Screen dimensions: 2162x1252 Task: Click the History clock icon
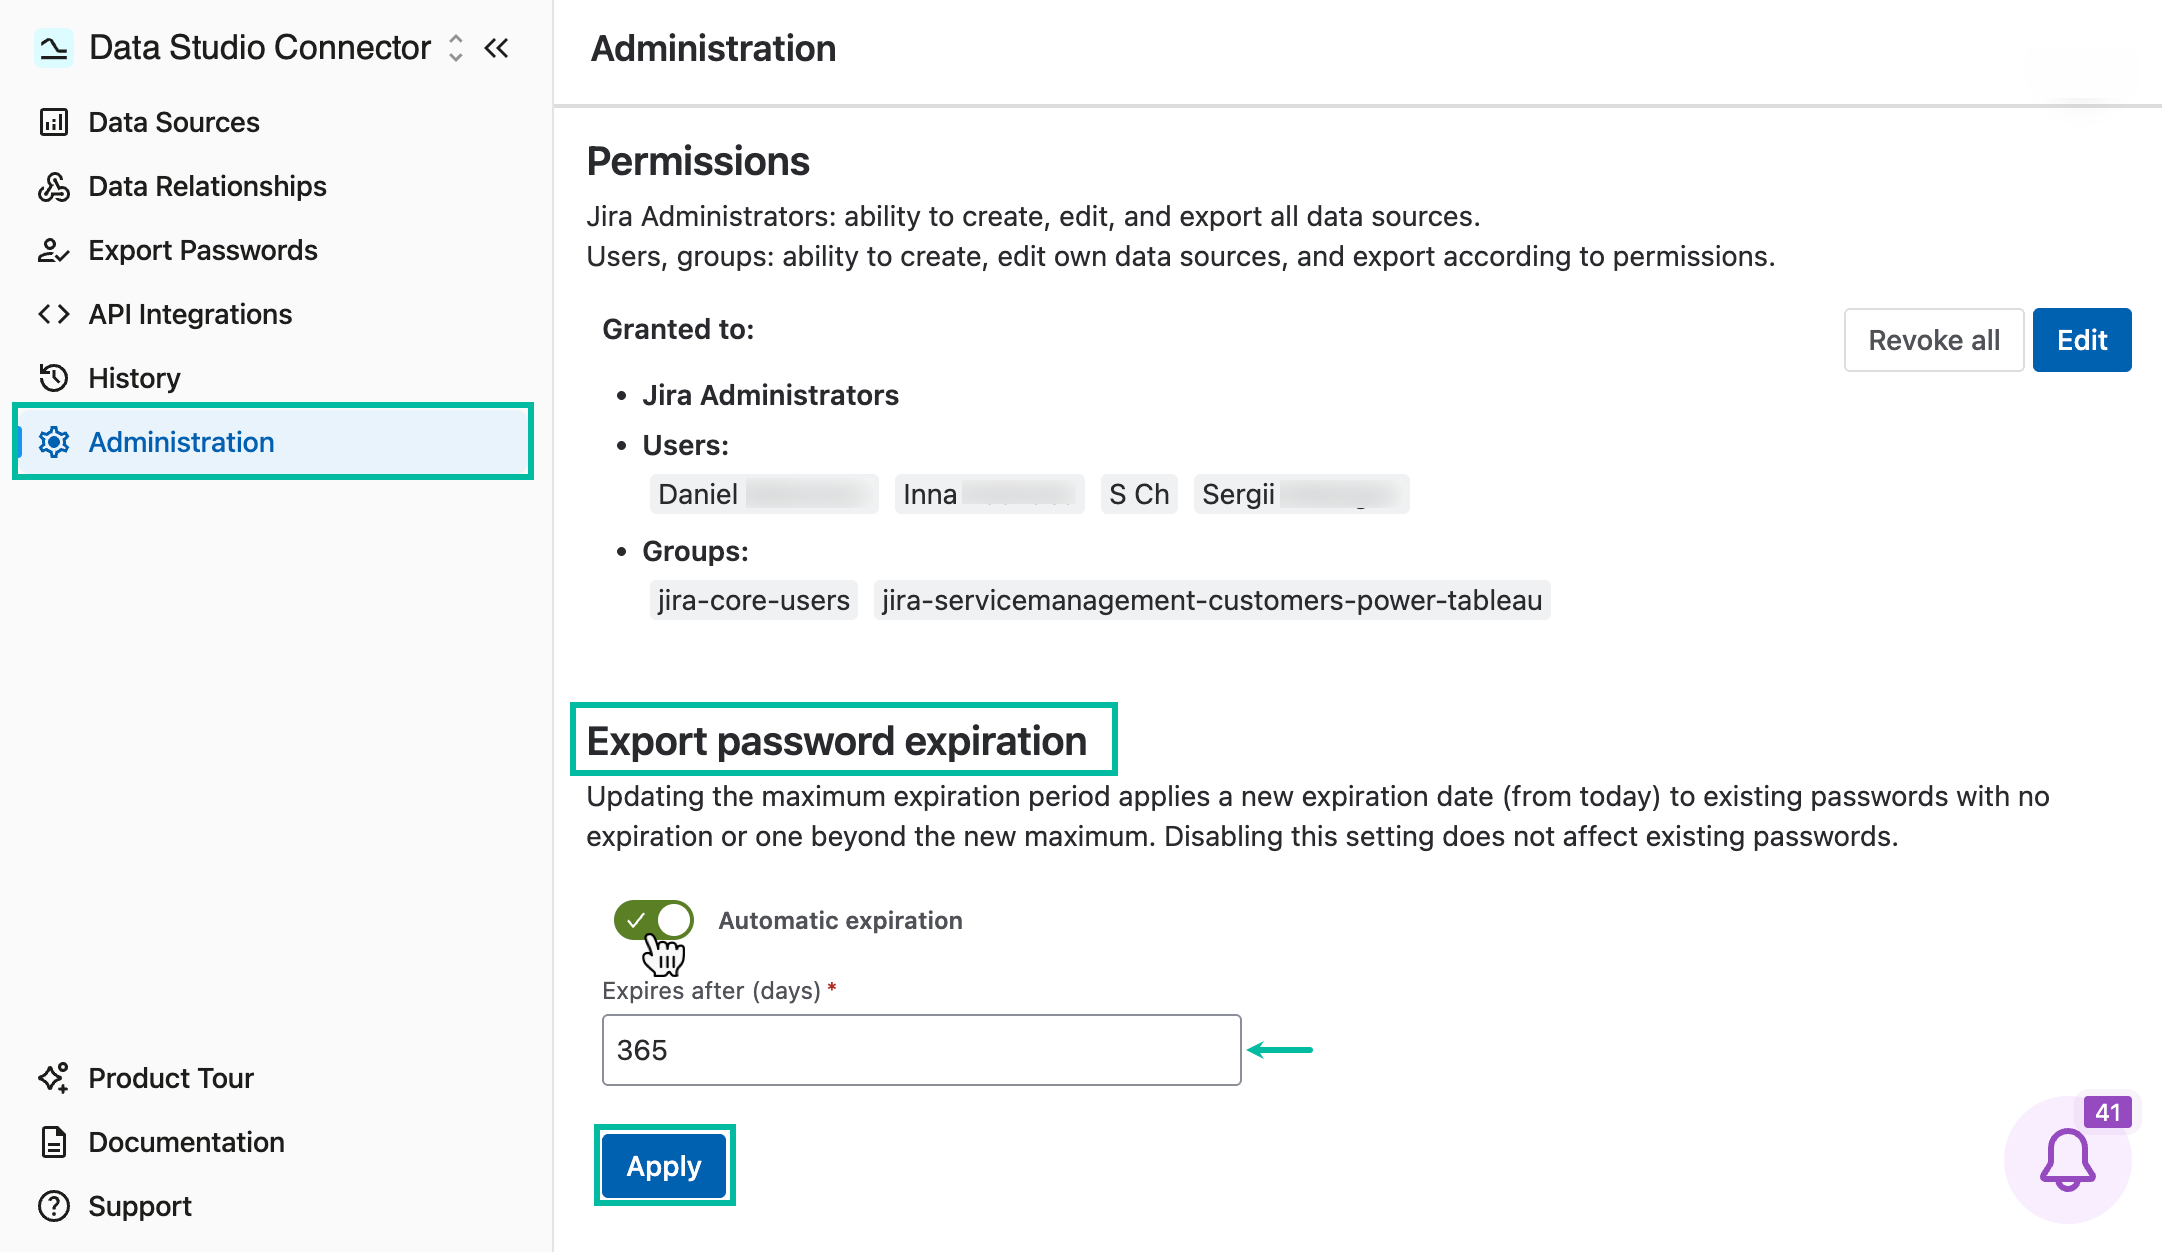(x=54, y=378)
